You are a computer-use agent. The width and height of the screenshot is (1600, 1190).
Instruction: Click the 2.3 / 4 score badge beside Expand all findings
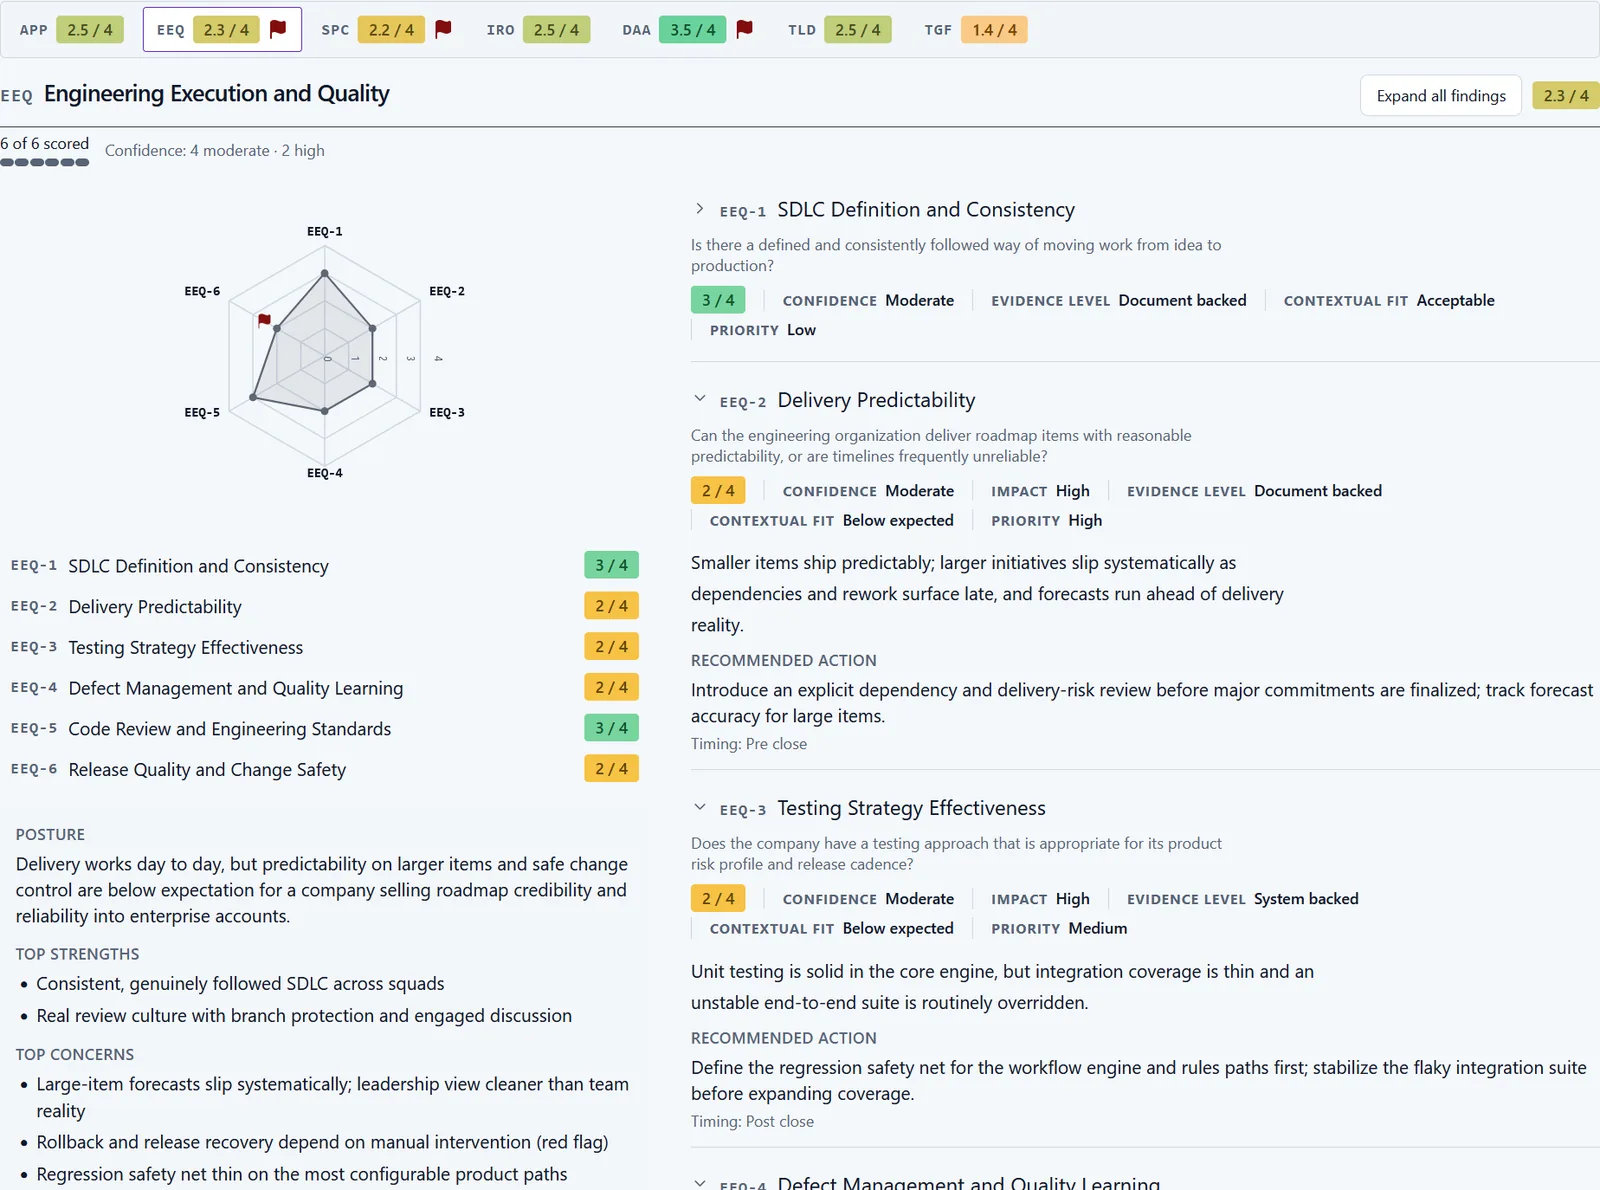point(1565,96)
